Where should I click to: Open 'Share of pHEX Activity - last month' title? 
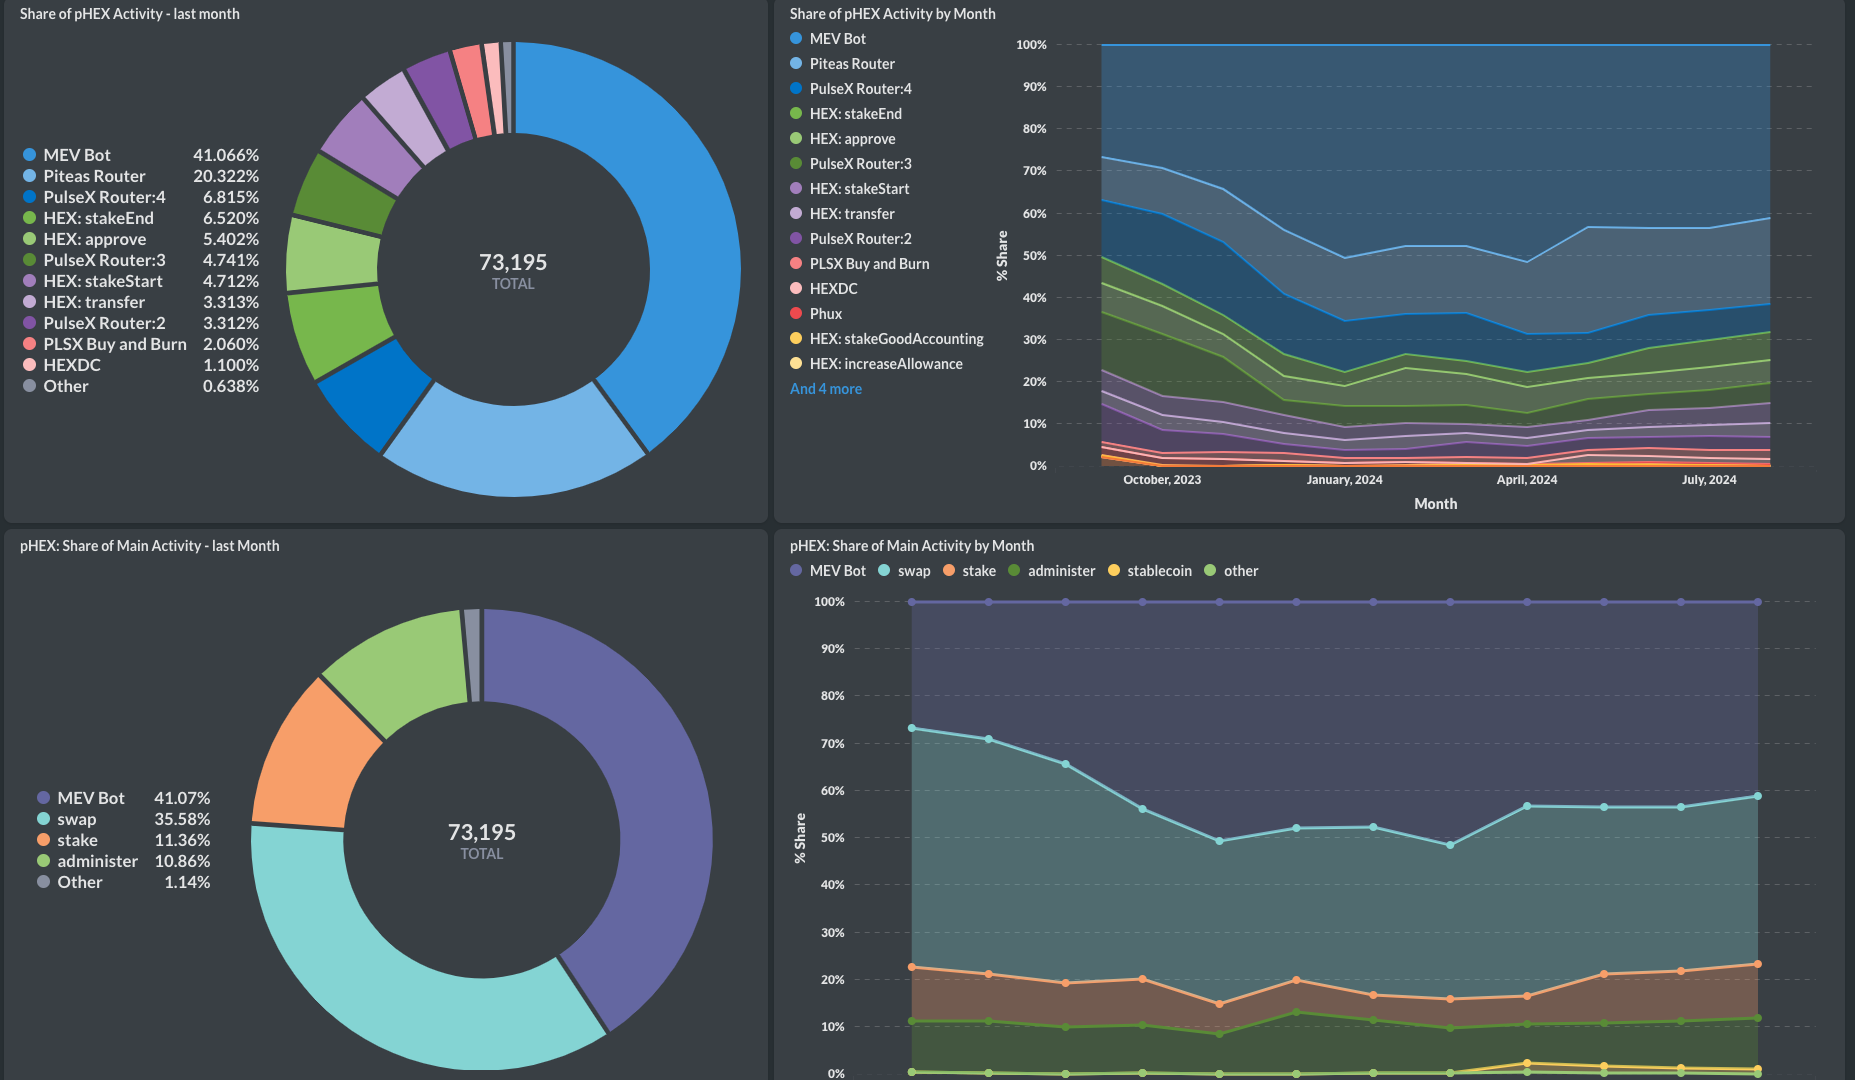click(x=130, y=14)
